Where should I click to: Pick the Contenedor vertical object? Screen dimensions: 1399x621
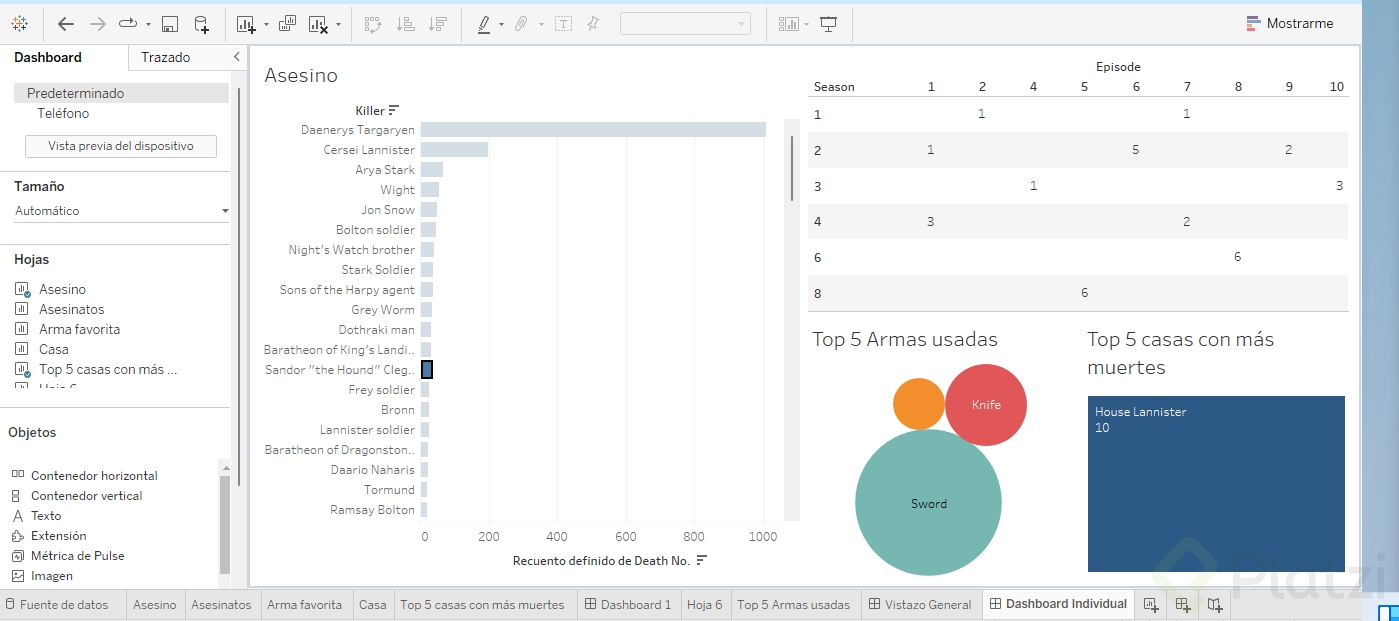86,496
